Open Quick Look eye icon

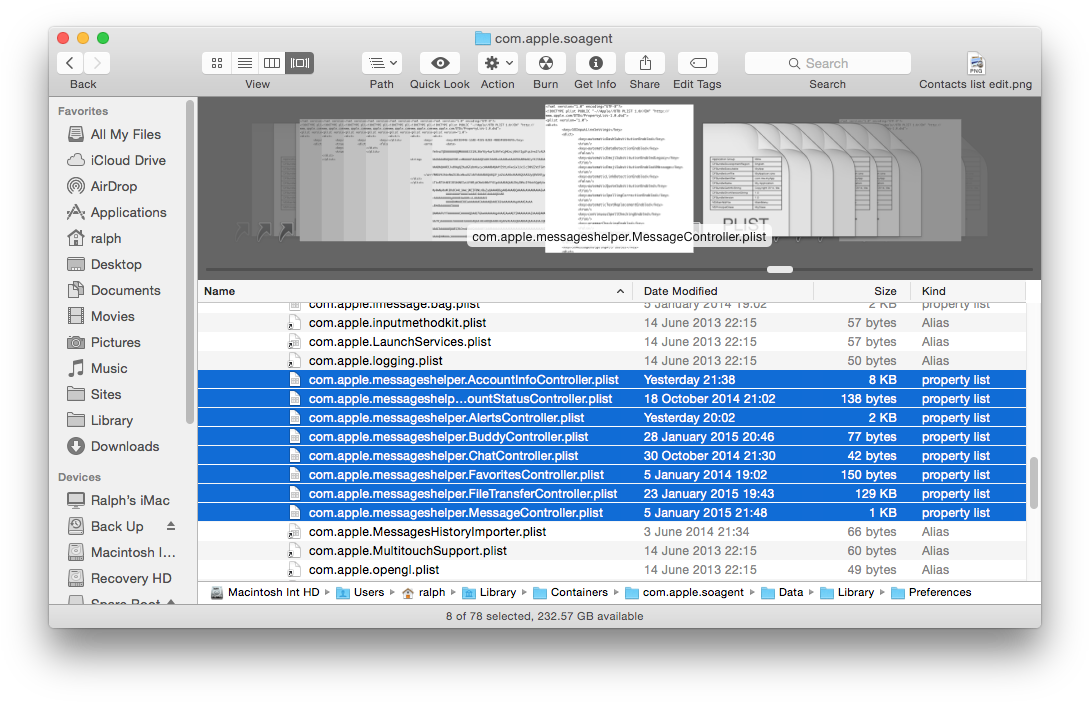(x=440, y=63)
